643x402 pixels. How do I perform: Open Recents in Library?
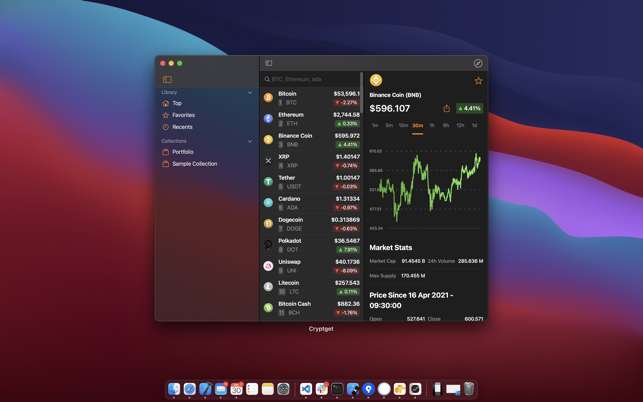click(182, 127)
